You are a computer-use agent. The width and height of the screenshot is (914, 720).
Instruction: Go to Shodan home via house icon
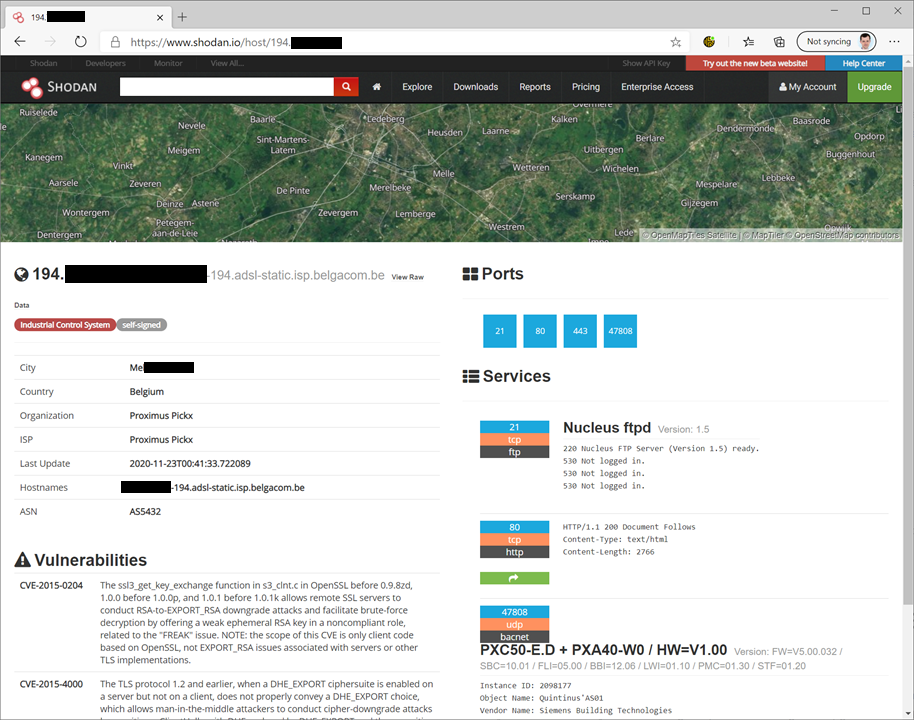377,87
